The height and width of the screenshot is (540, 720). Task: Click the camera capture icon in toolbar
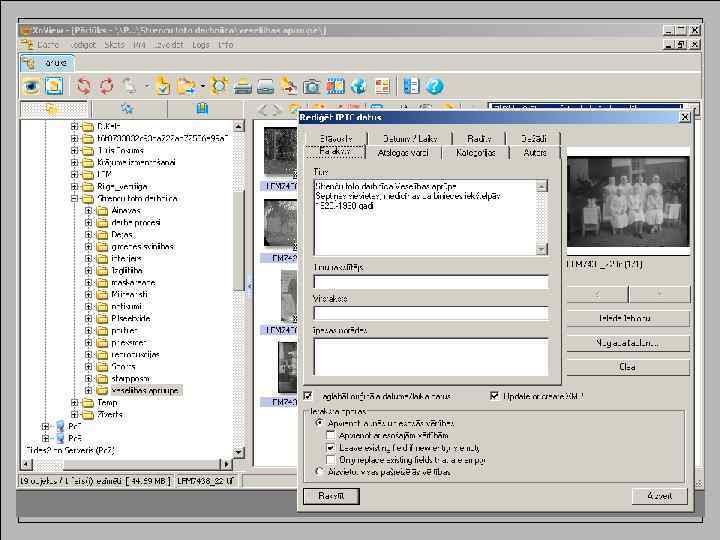[312, 87]
